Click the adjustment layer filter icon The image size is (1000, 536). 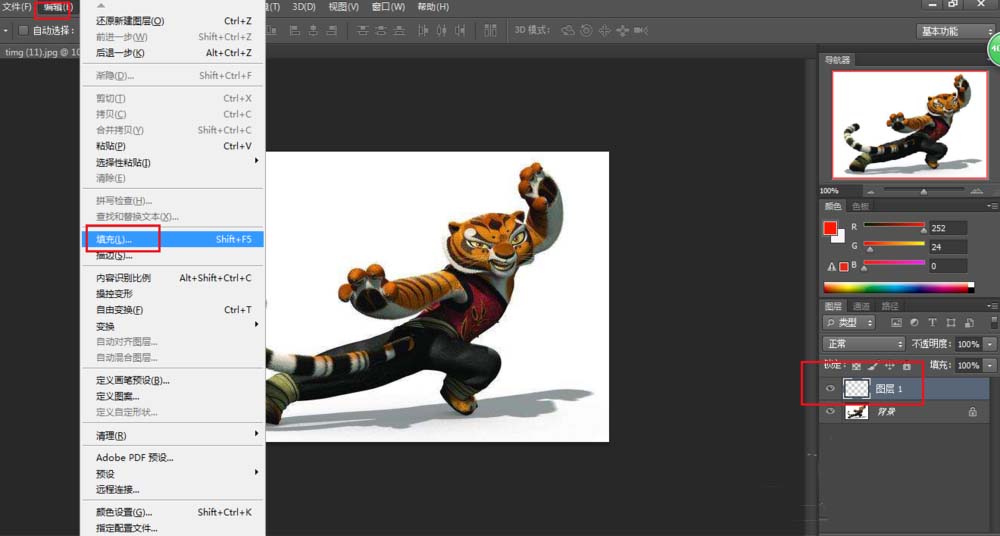(x=914, y=323)
